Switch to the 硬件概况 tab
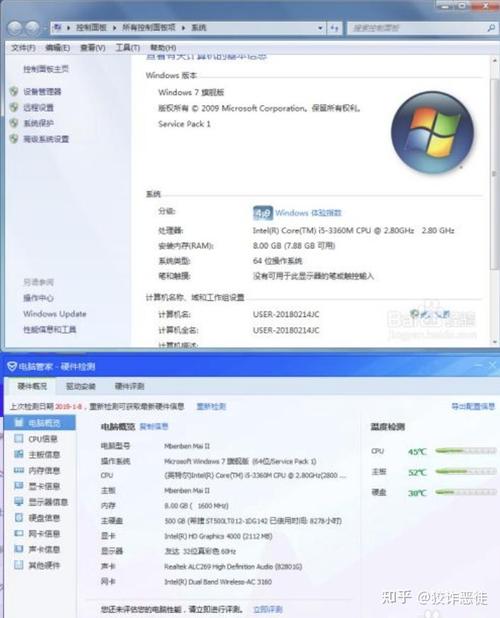Image resolution: width=500 pixels, height=618 pixels. point(32,386)
